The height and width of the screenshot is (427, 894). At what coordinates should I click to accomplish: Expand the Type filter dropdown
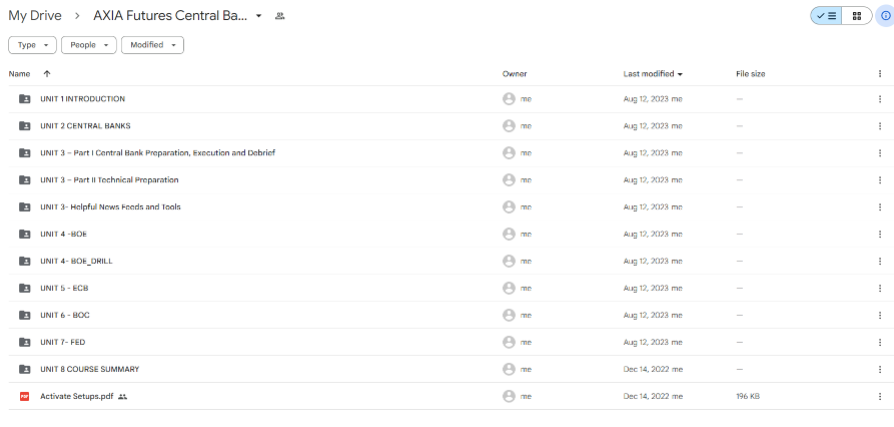(x=32, y=45)
